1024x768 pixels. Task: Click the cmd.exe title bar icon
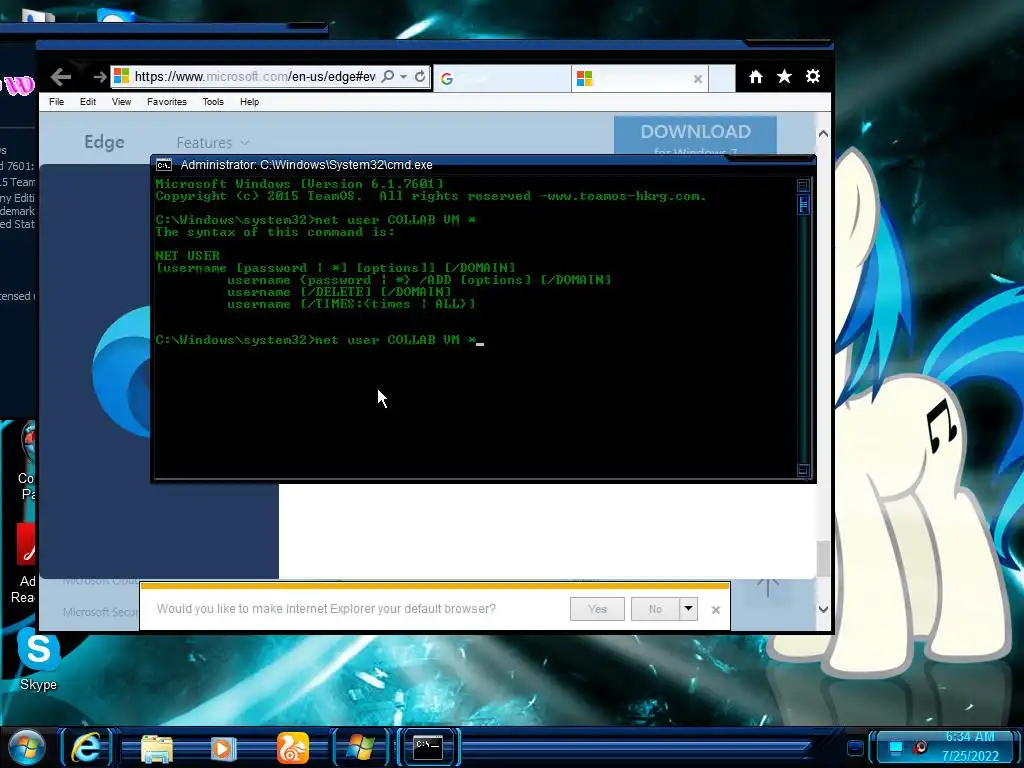point(164,165)
